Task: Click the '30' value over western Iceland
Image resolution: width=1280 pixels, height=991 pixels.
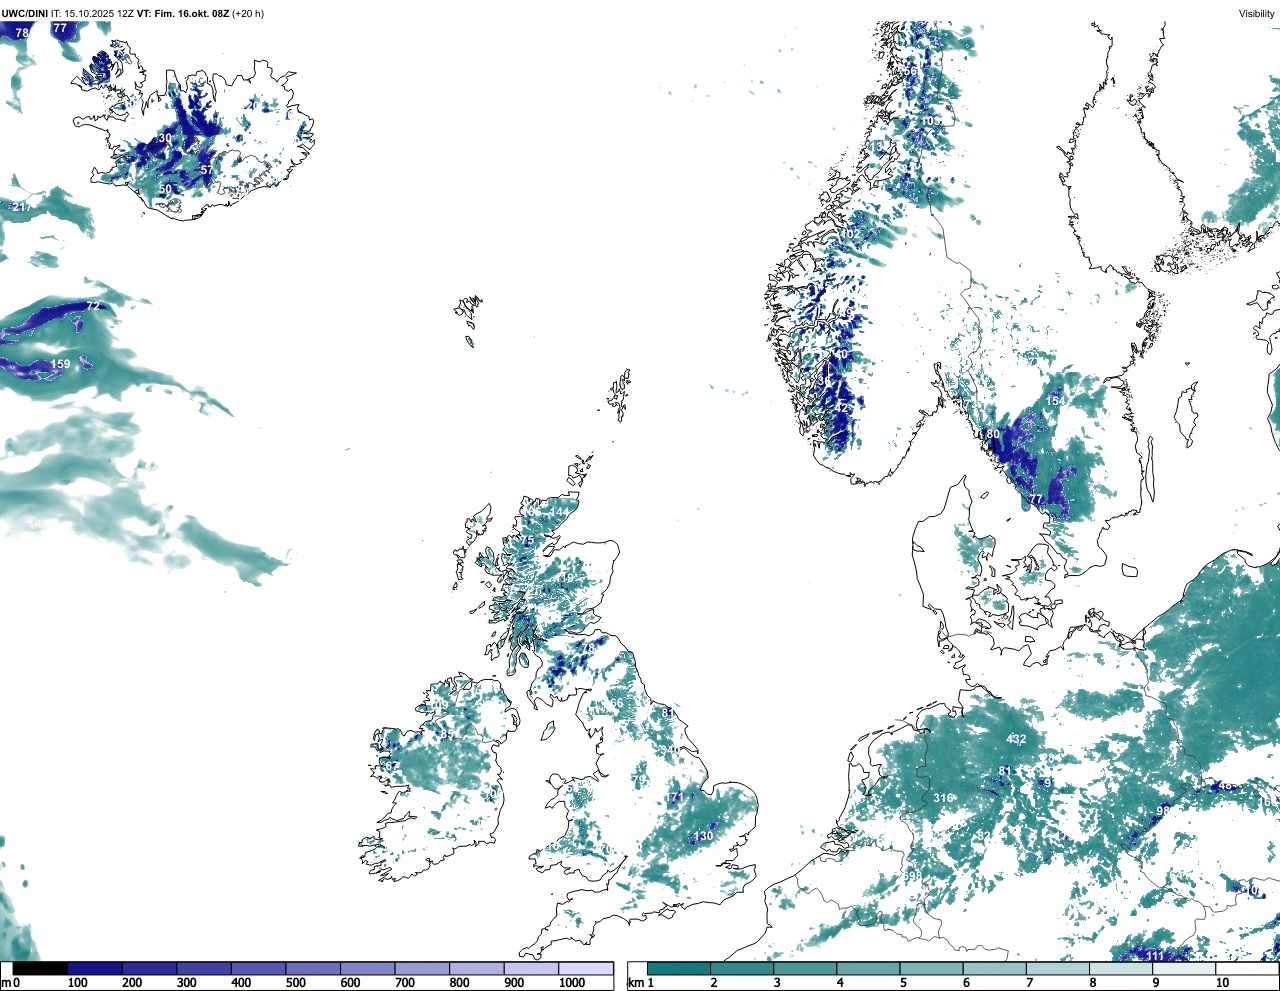Action: coord(165,138)
